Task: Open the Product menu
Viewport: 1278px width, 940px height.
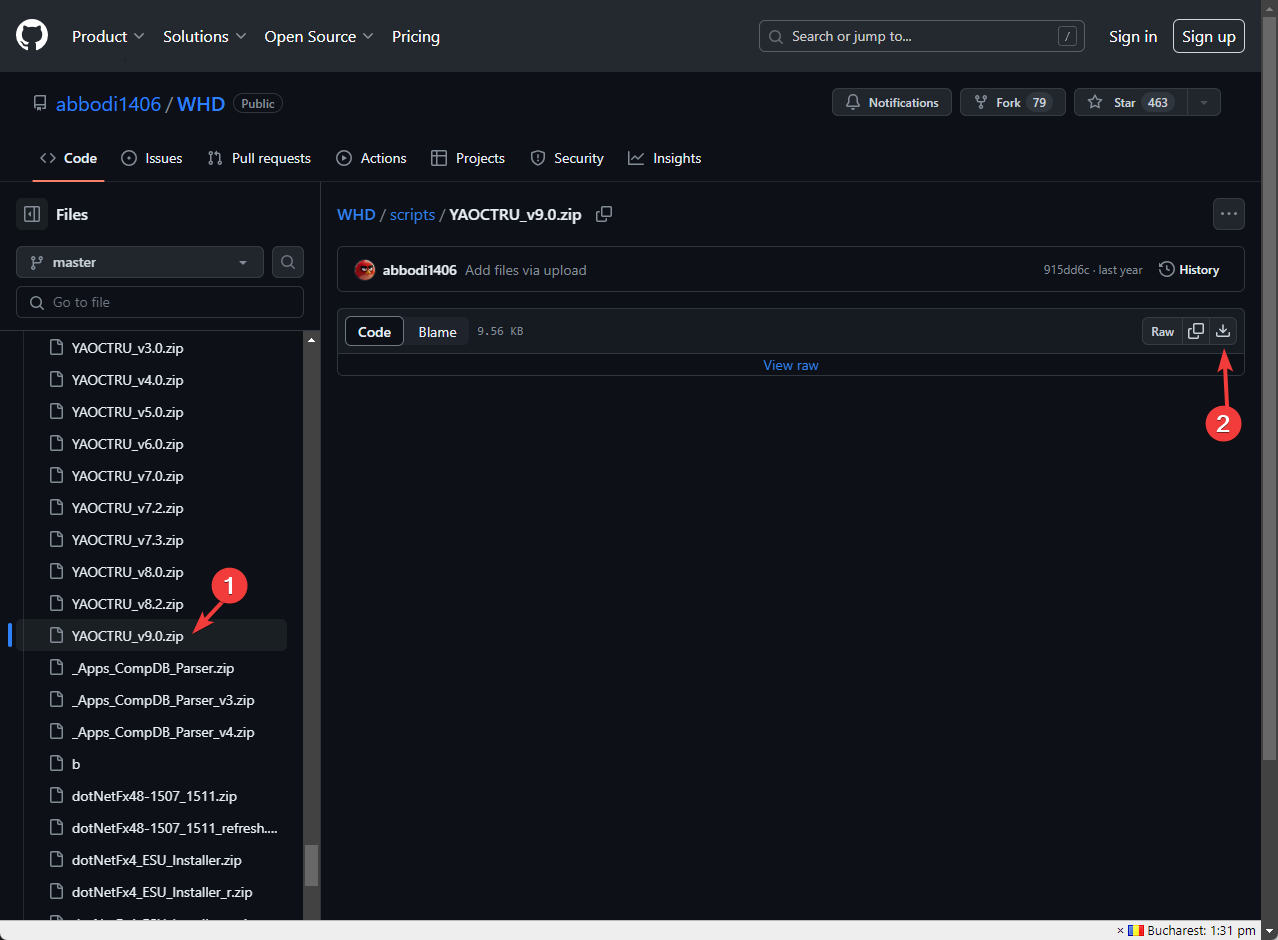Action: 108,36
